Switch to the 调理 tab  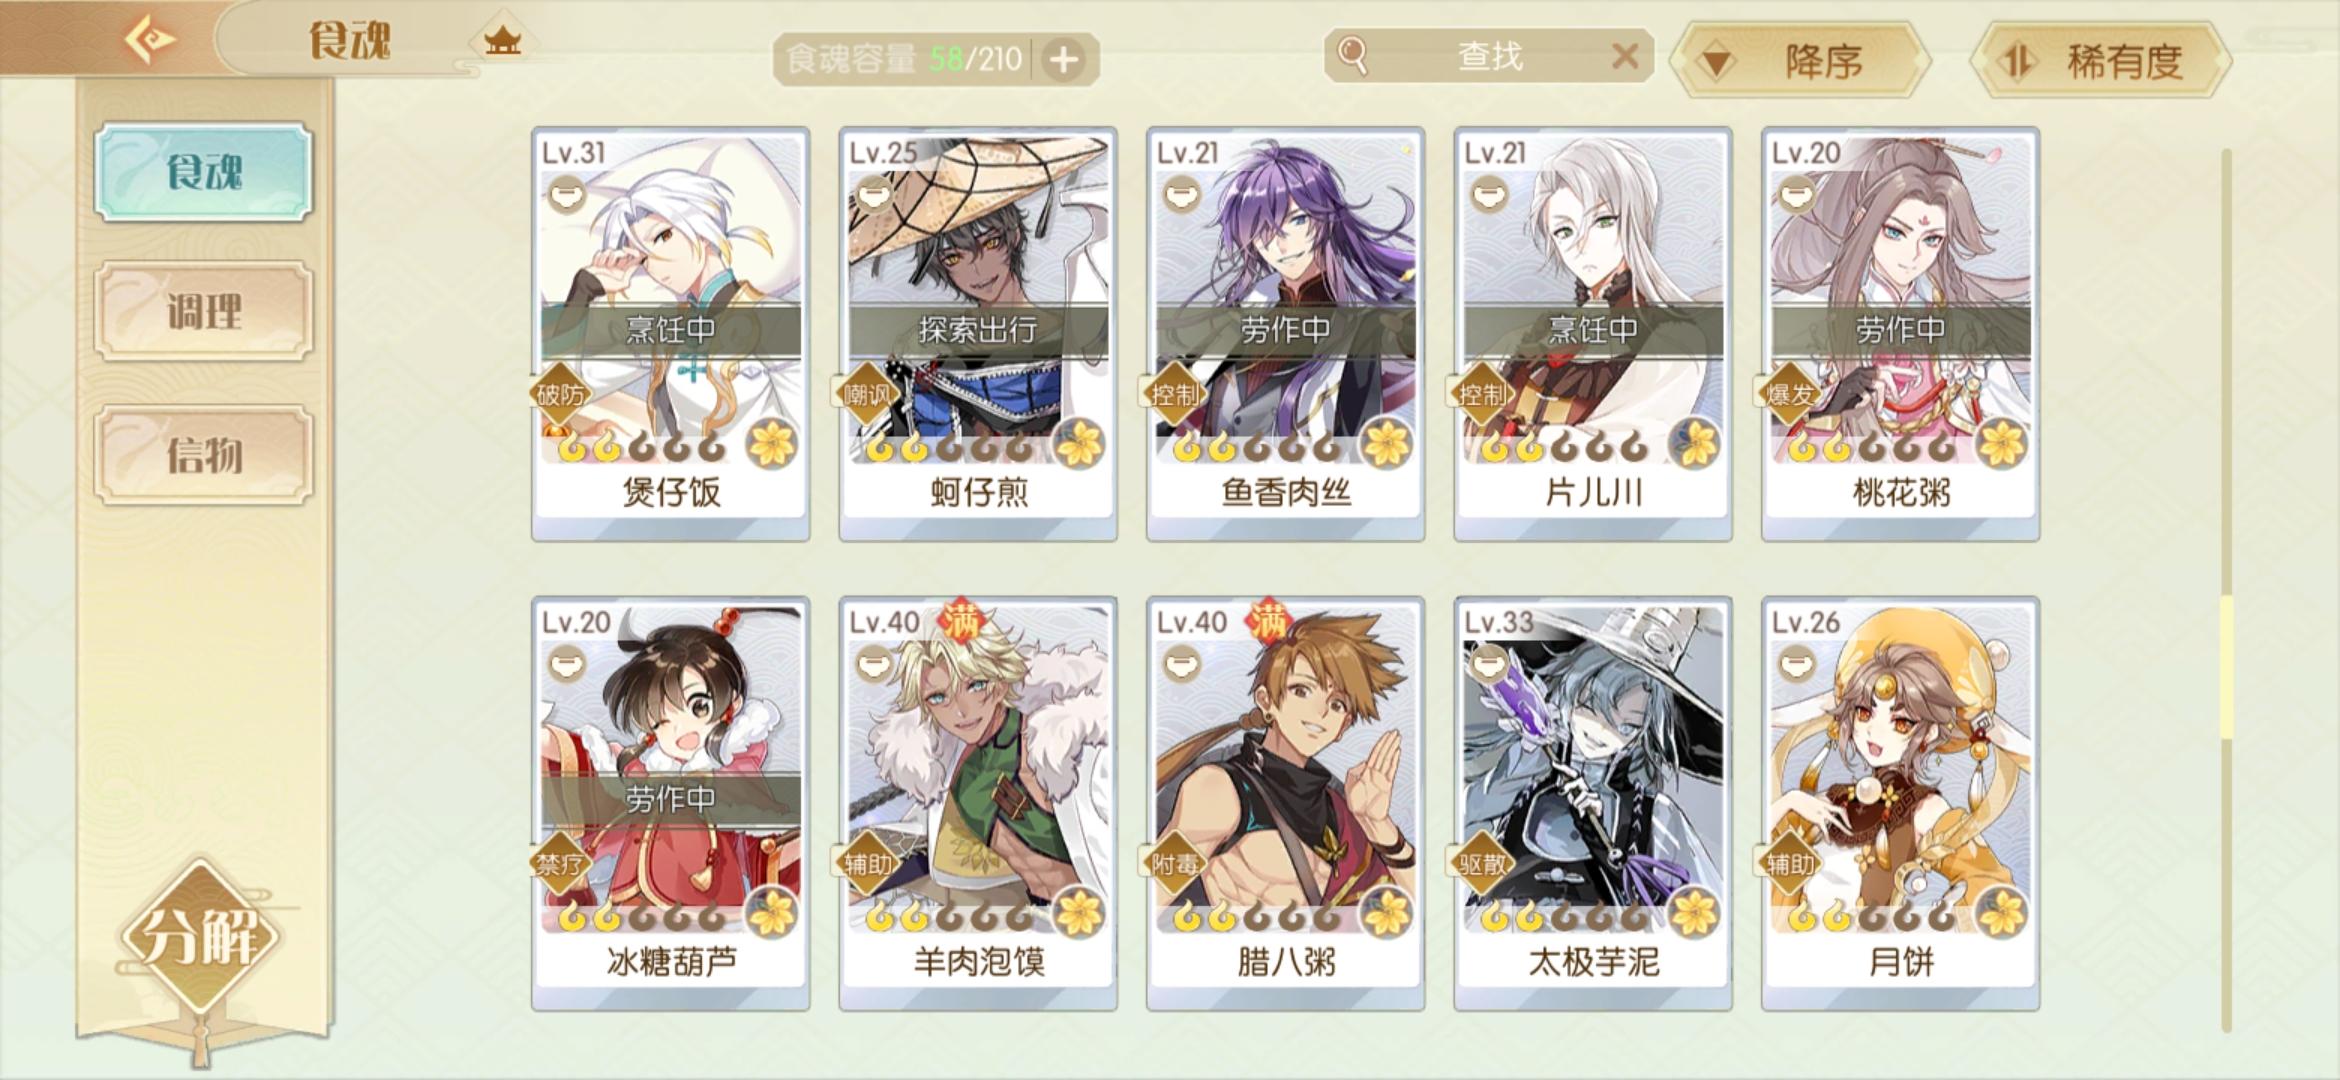(x=204, y=311)
